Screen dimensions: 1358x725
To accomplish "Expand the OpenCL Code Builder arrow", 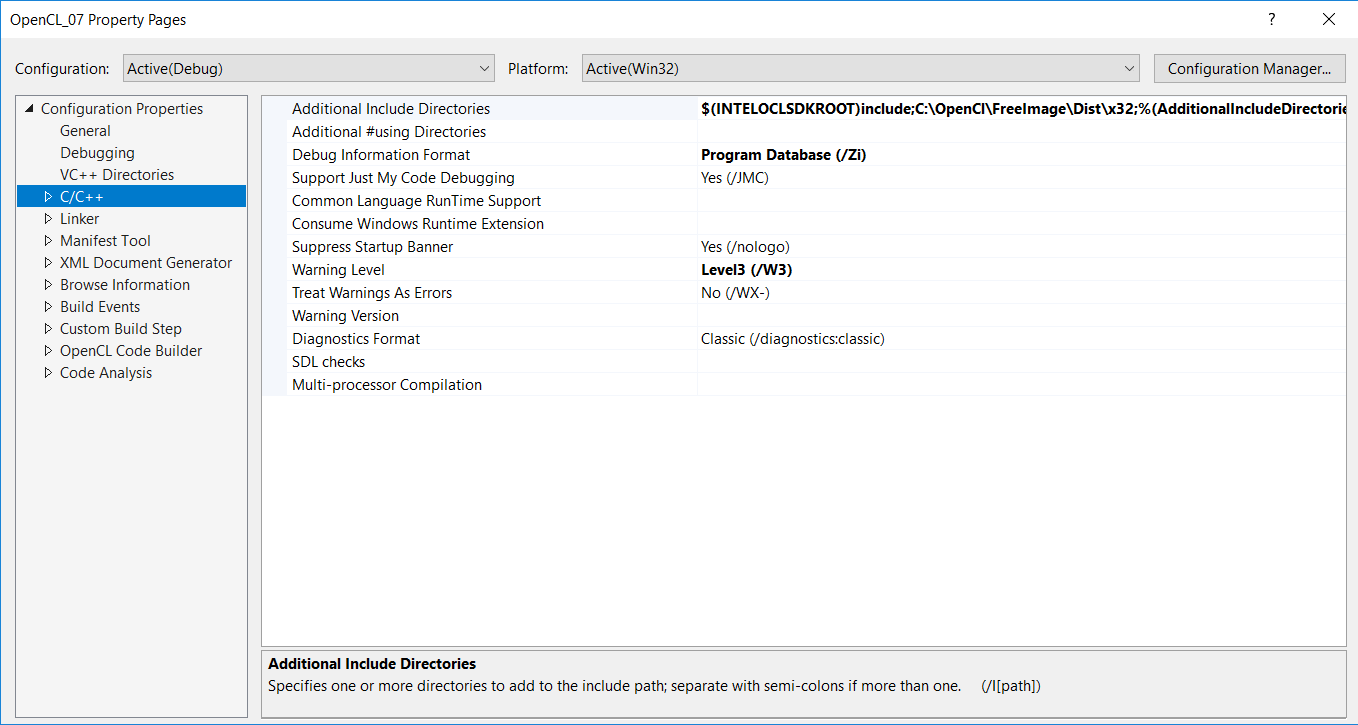I will 48,351.
